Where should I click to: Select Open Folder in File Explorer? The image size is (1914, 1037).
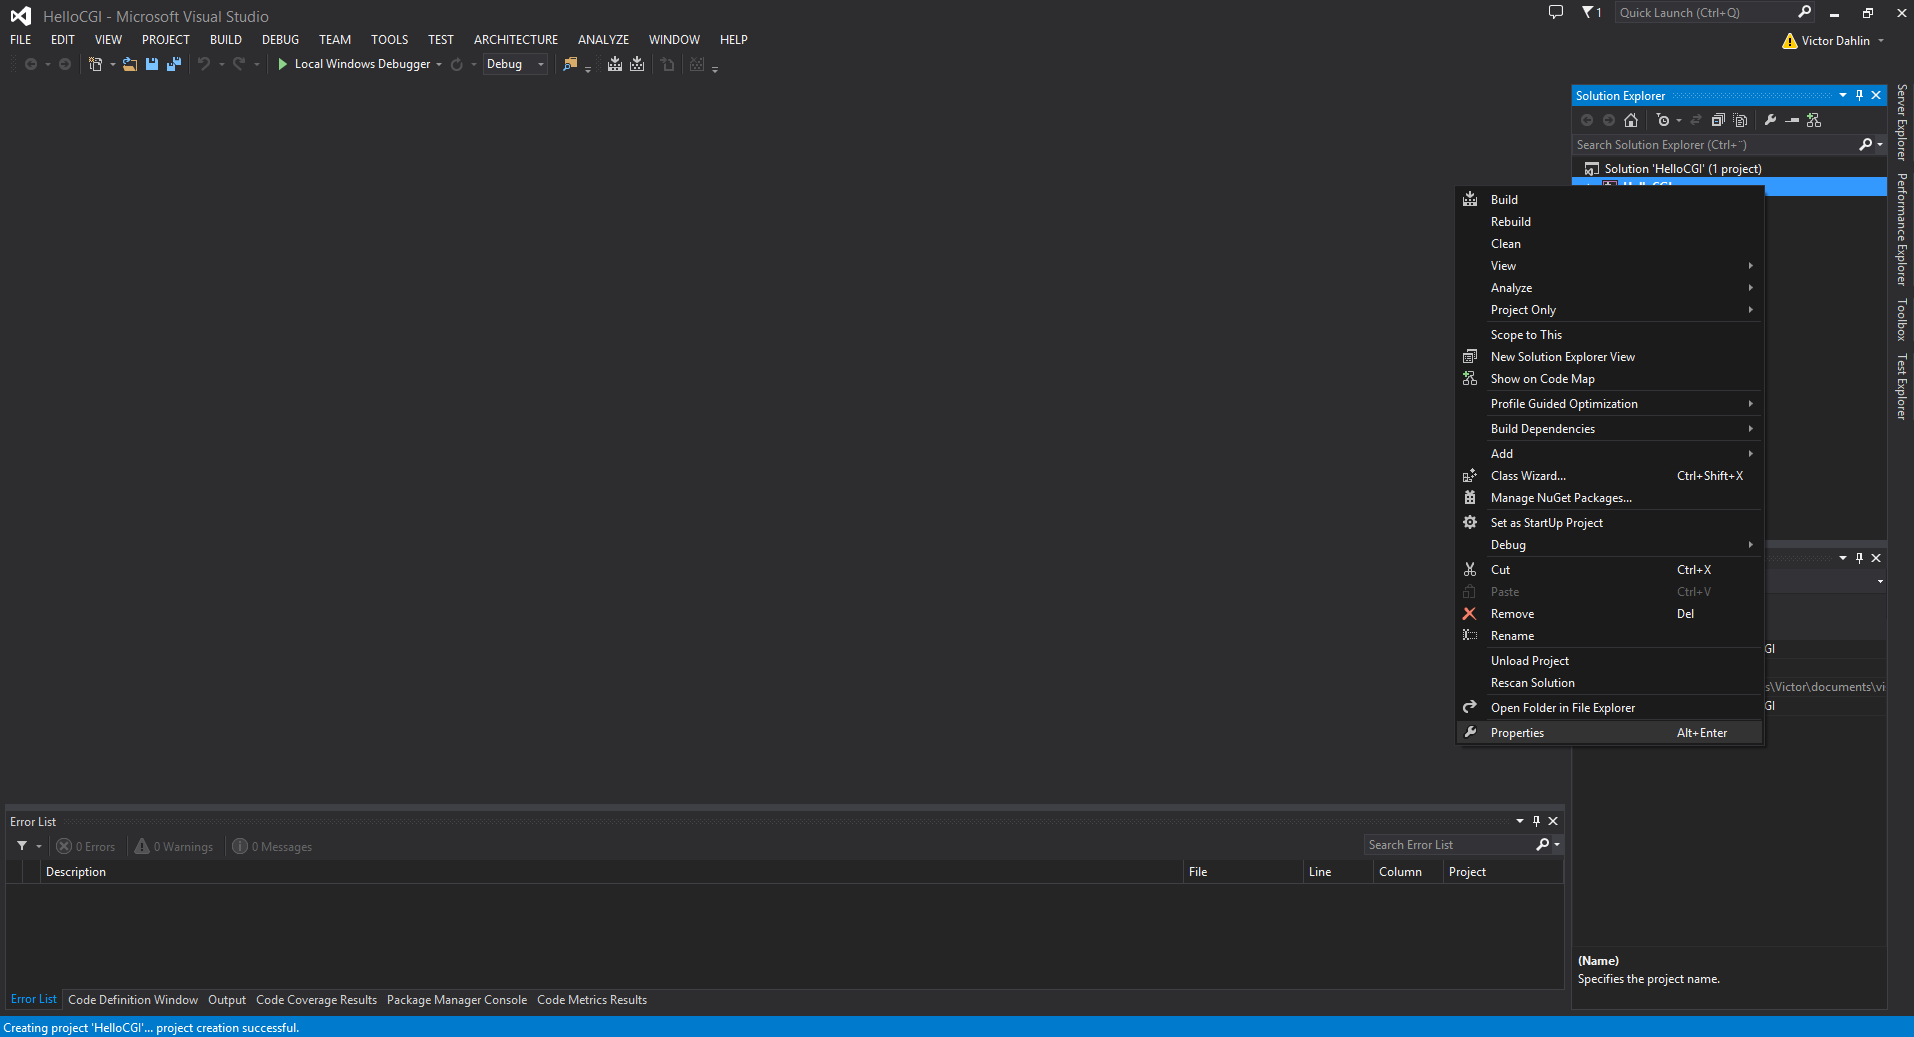pos(1609,708)
